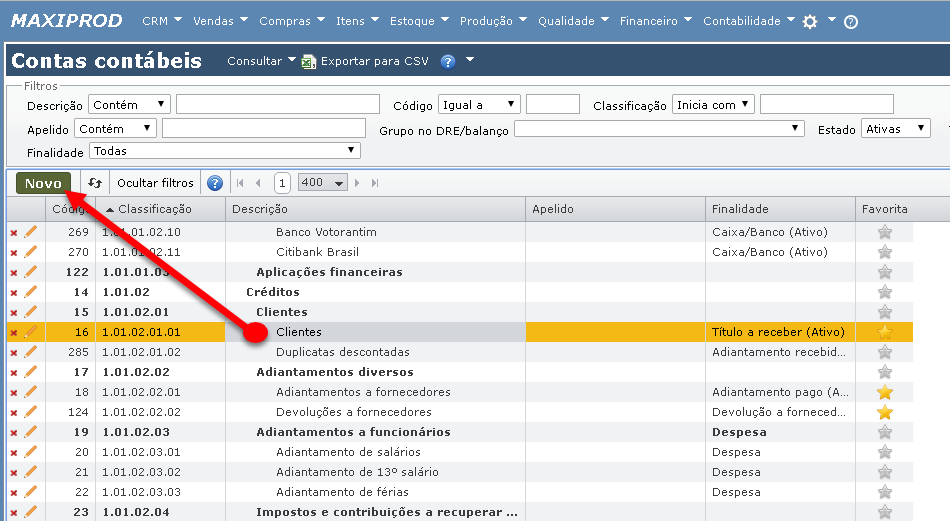Click the Ocultar filtros button
Viewport: 950px width, 521px height.
pyautogui.click(x=155, y=183)
